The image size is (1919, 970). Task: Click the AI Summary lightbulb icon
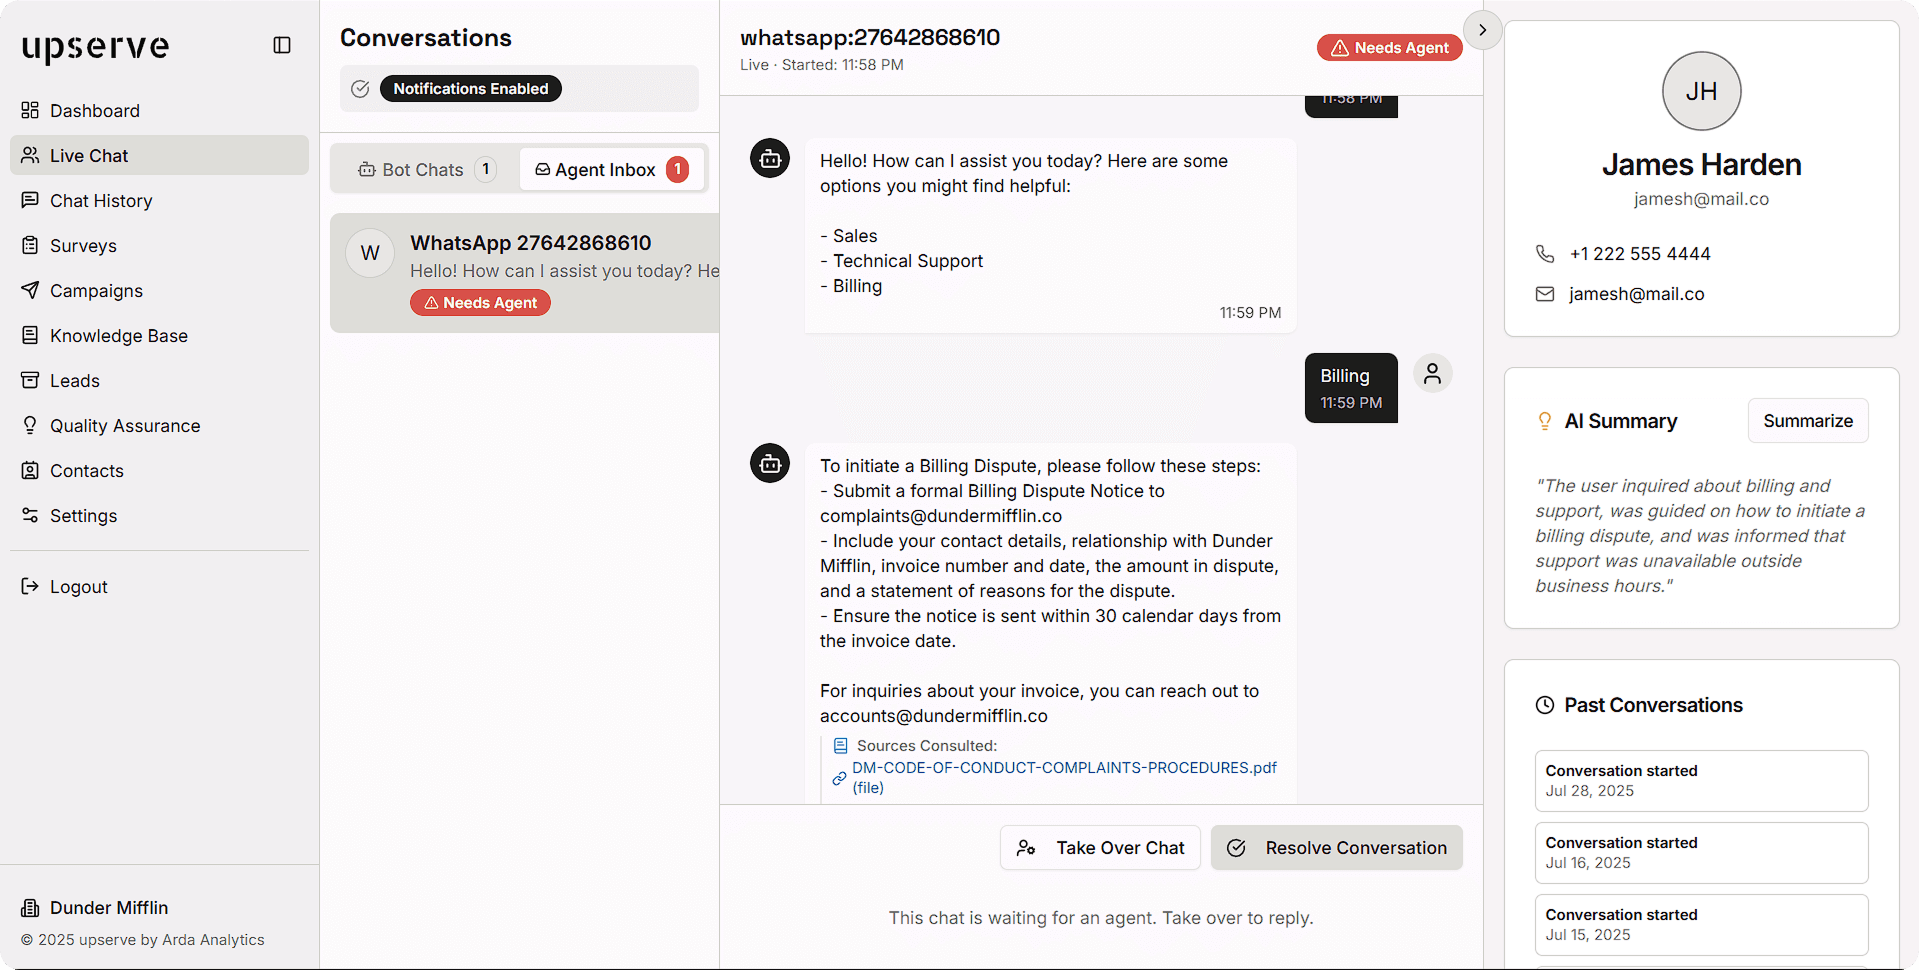point(1544,421)
